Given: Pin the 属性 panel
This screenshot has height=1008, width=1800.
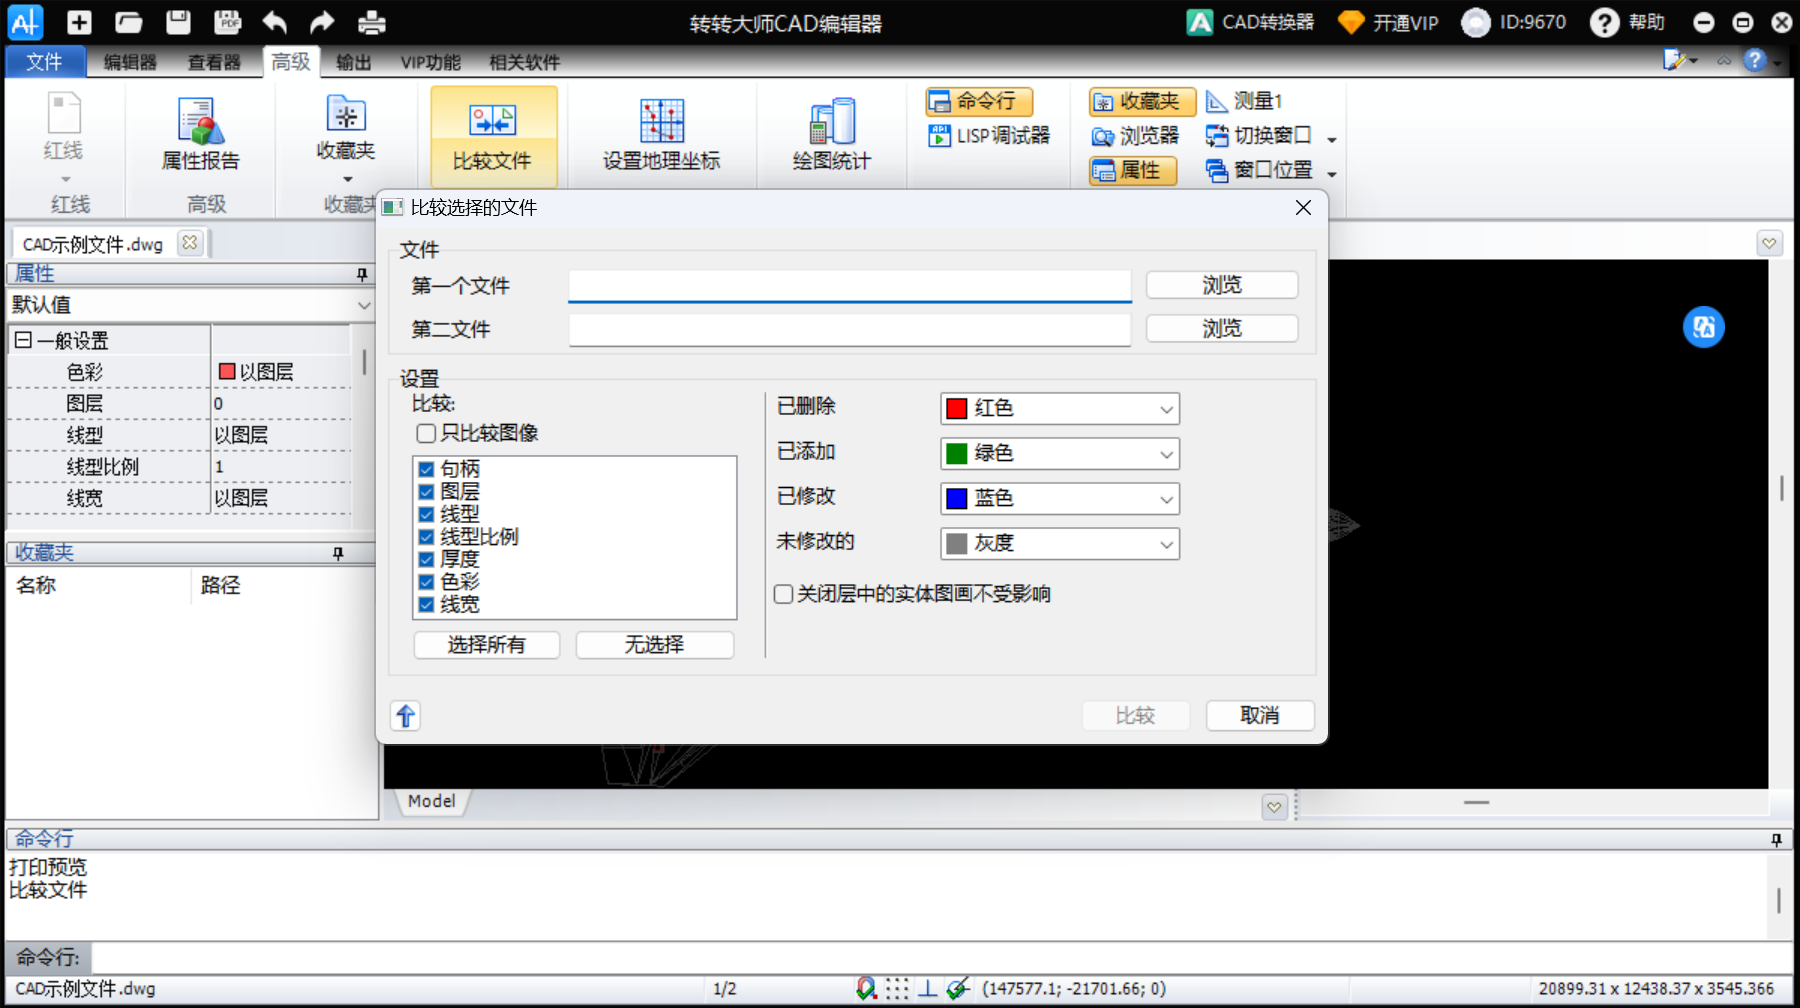Looking at the screenshot, I should 362,274.
